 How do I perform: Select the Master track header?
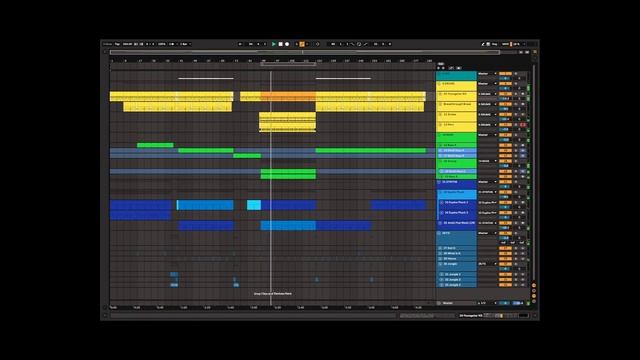(x=456, y=303)
